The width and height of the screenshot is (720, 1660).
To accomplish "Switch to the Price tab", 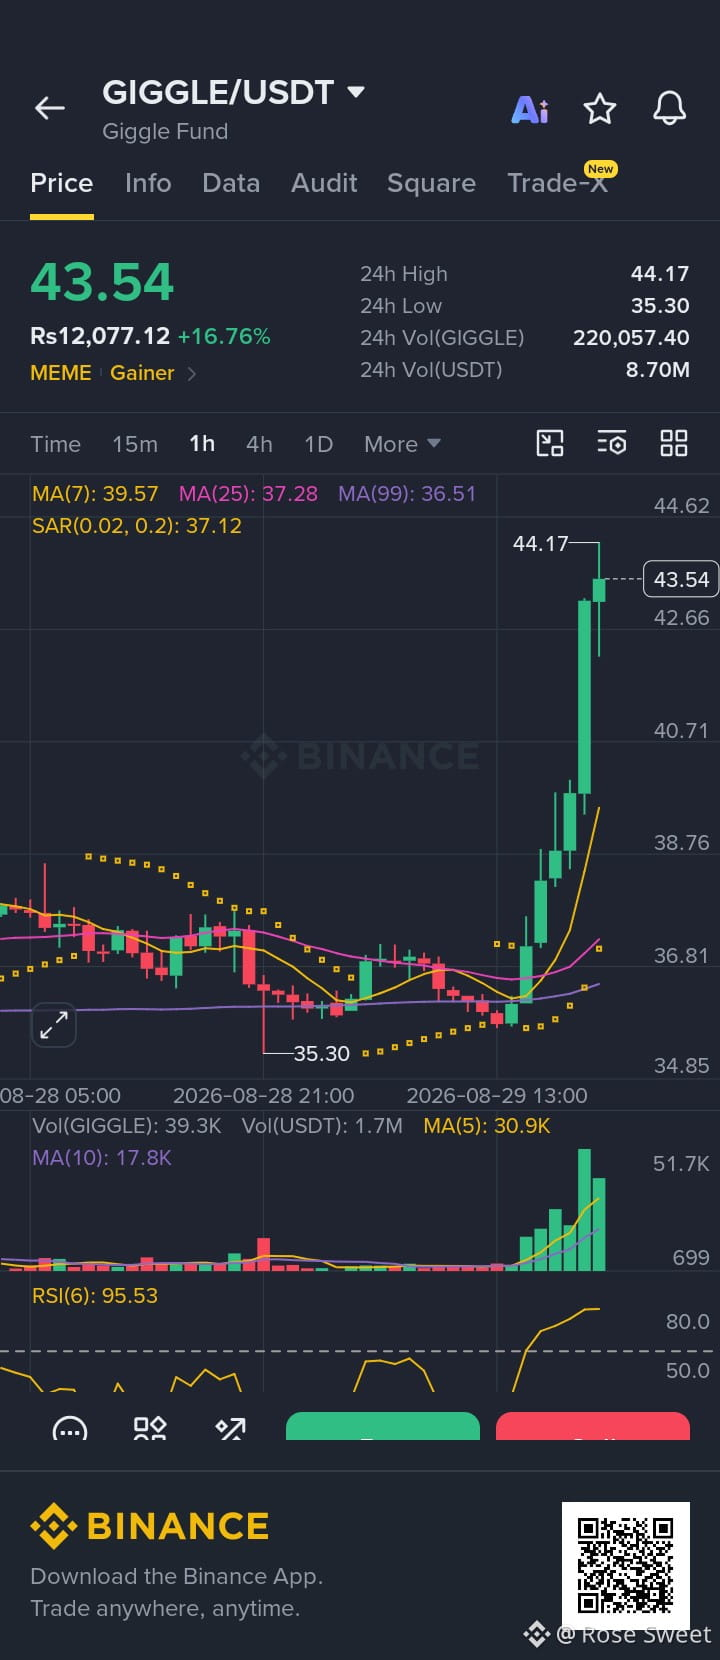I will coord(62,183).
